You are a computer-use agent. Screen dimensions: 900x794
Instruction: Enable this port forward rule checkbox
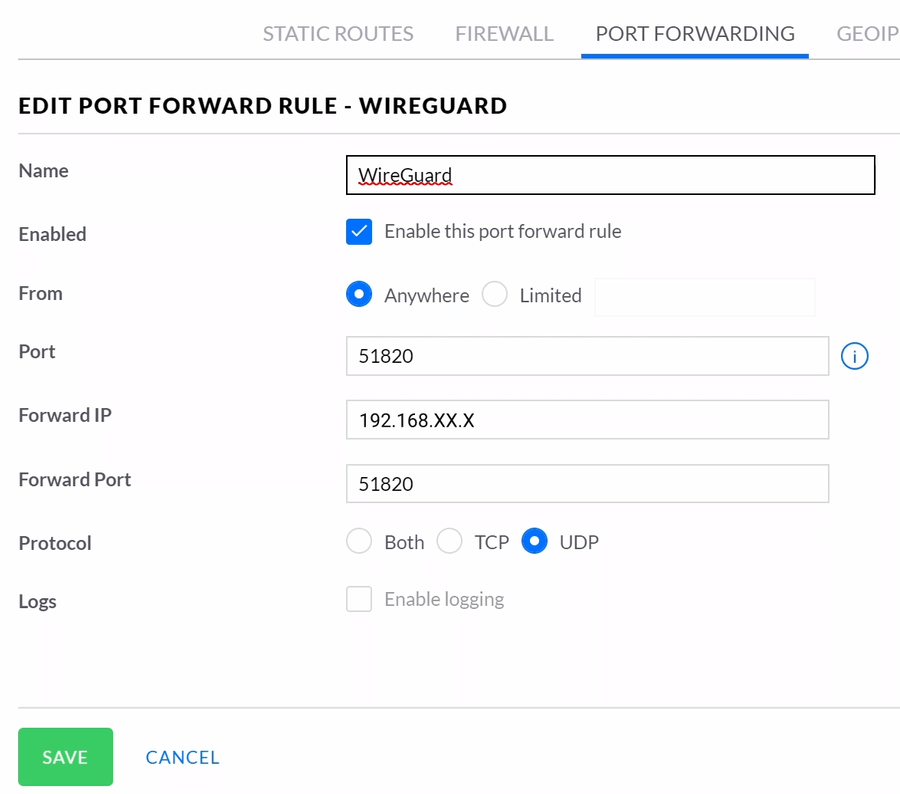click(x=359, y=231)
